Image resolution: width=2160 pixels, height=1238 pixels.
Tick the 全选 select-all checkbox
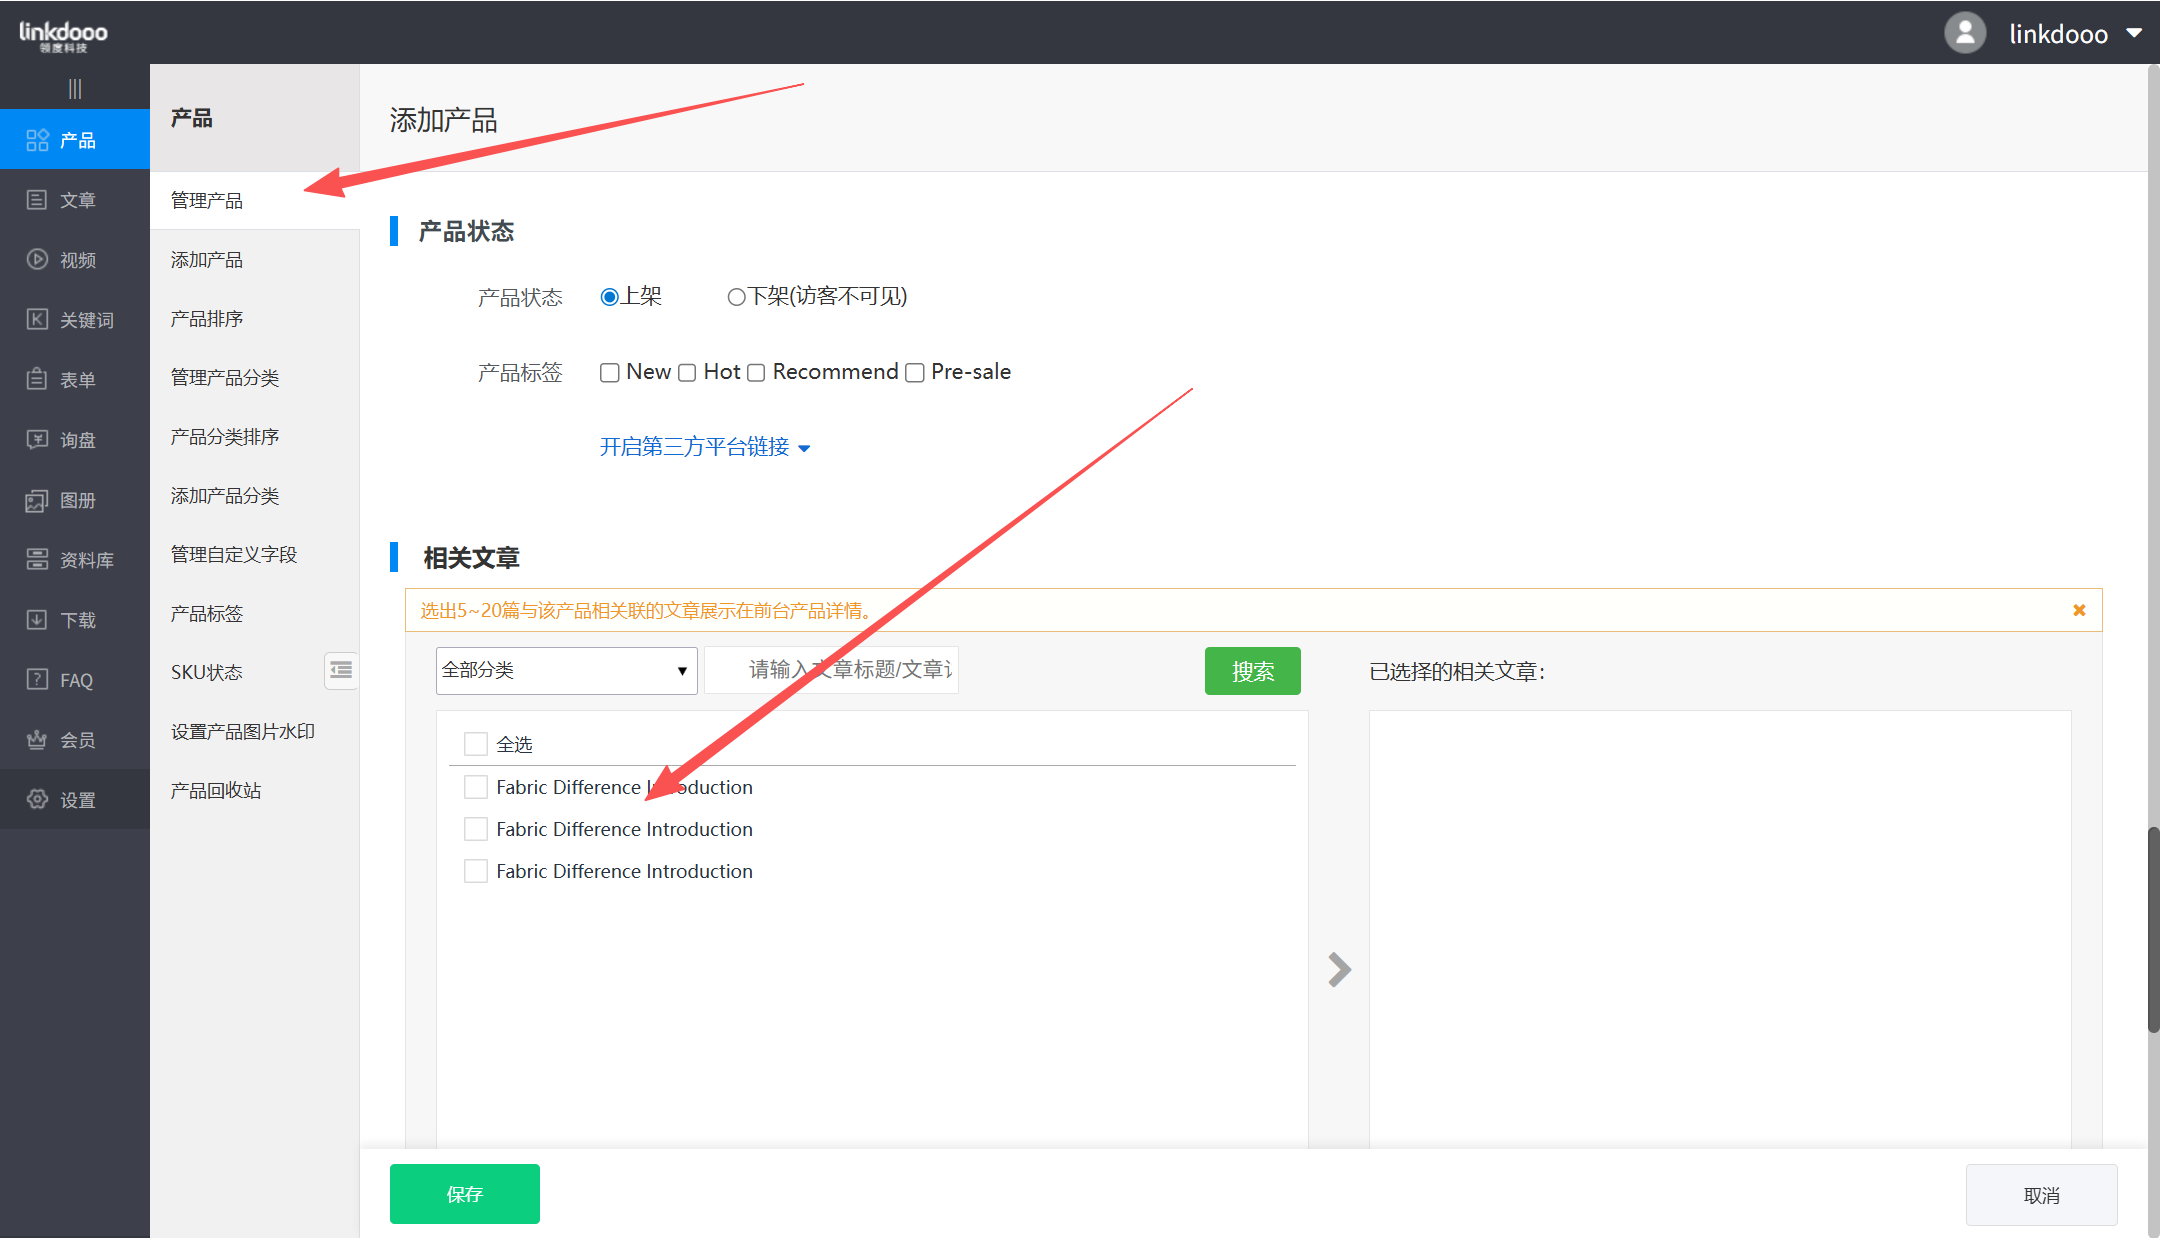476,744
